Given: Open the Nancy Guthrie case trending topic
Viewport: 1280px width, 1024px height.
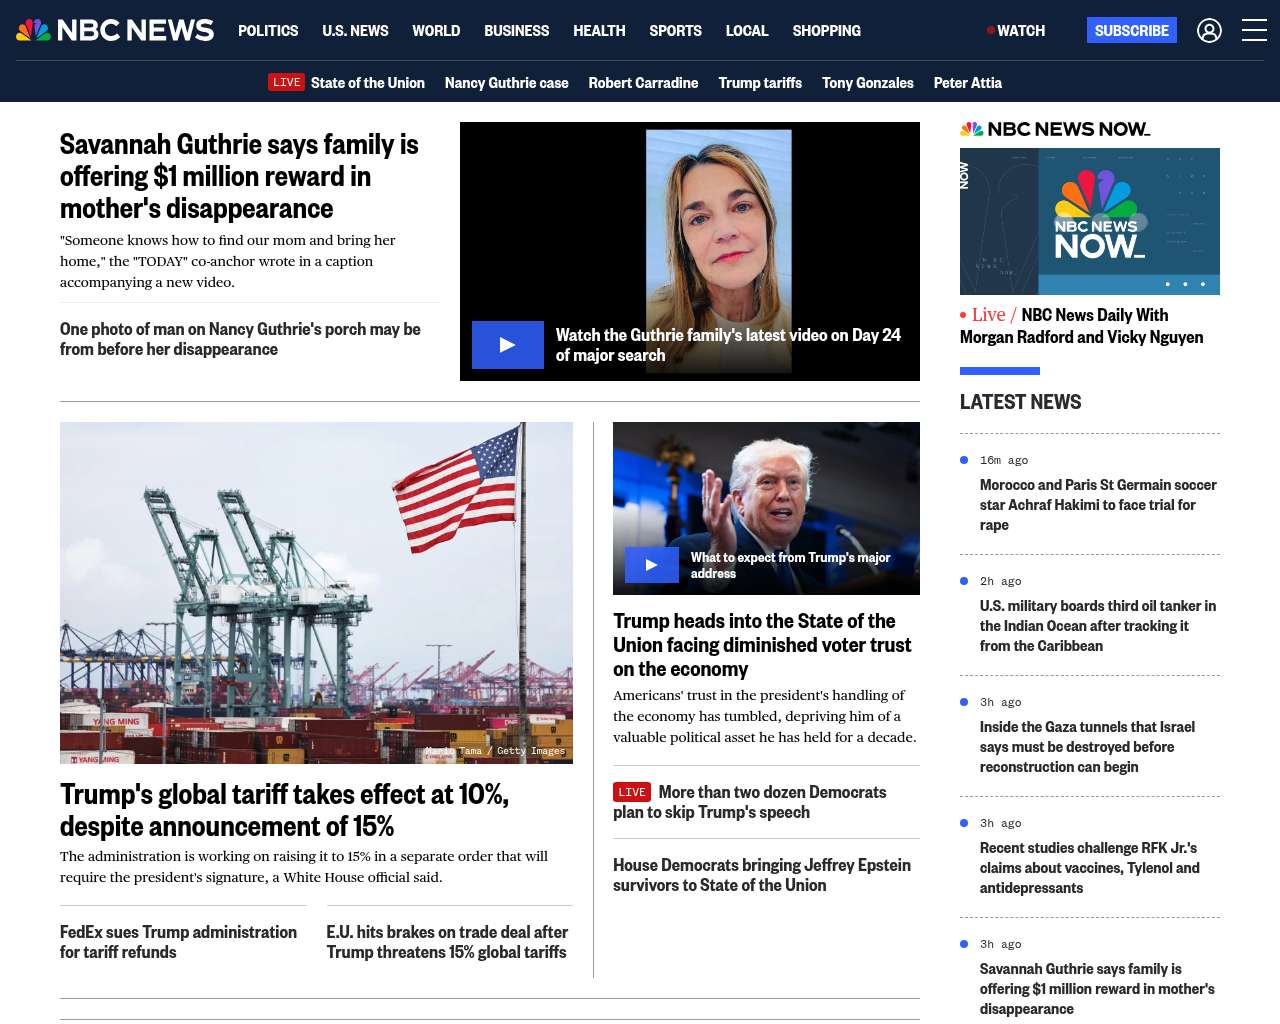Looking at the screenshot, I should click(506, 83).
